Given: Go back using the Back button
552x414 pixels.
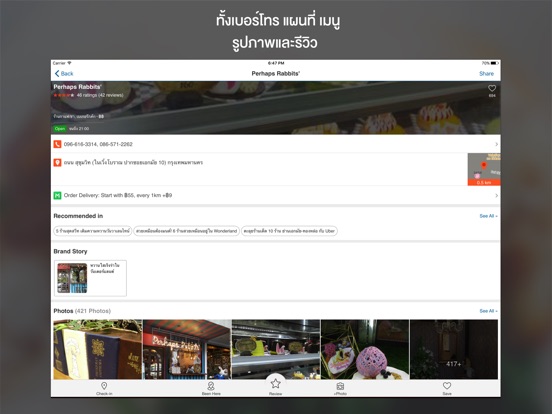Looking at the screenshot, I should [x=64, y=74].
